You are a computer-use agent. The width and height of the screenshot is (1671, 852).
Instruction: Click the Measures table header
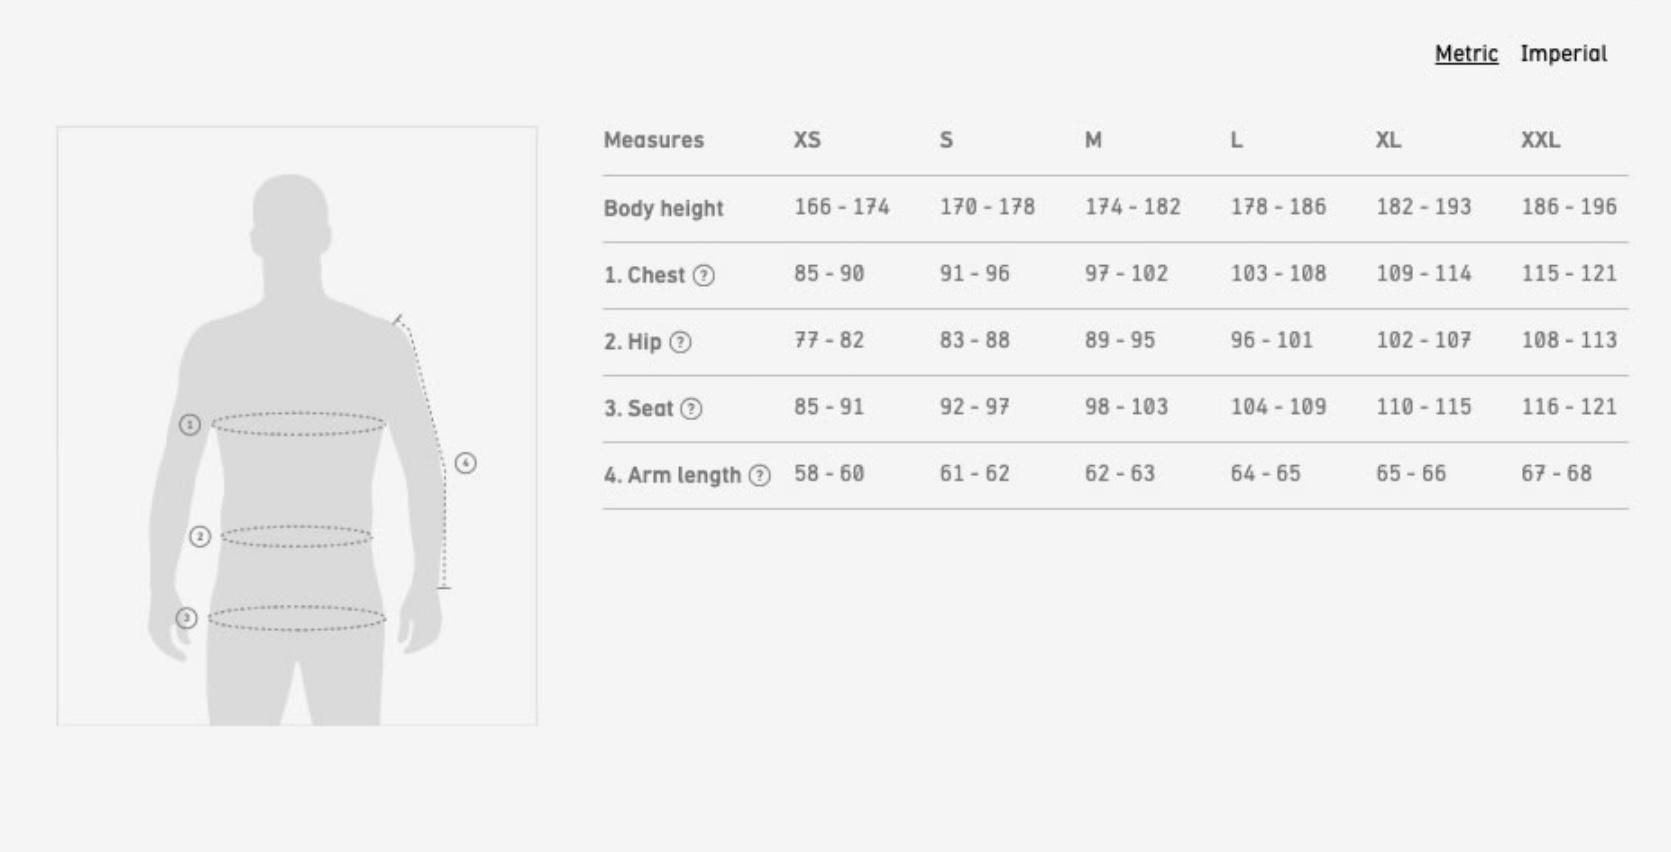[x=653, y=140]
